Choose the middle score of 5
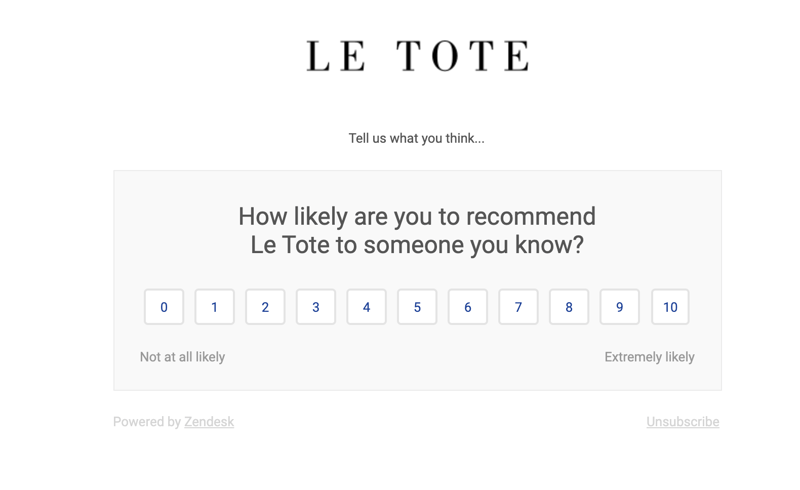The image size is (800, 490). (417, 307)
